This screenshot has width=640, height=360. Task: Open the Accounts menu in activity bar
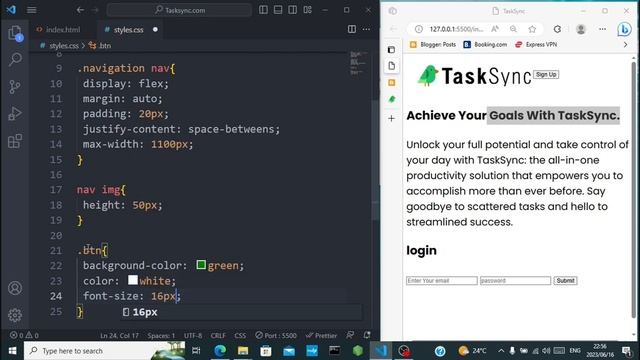pyautogui.click(x=15, y=288)
